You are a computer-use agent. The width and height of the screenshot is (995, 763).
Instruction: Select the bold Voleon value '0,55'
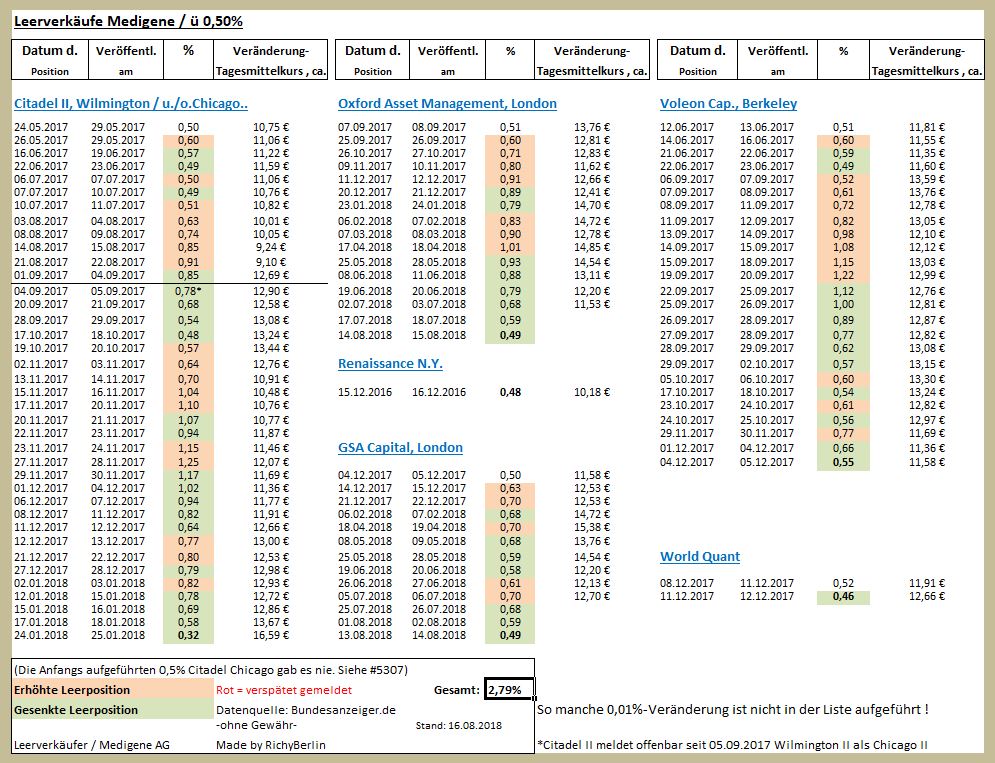point(843,462)
